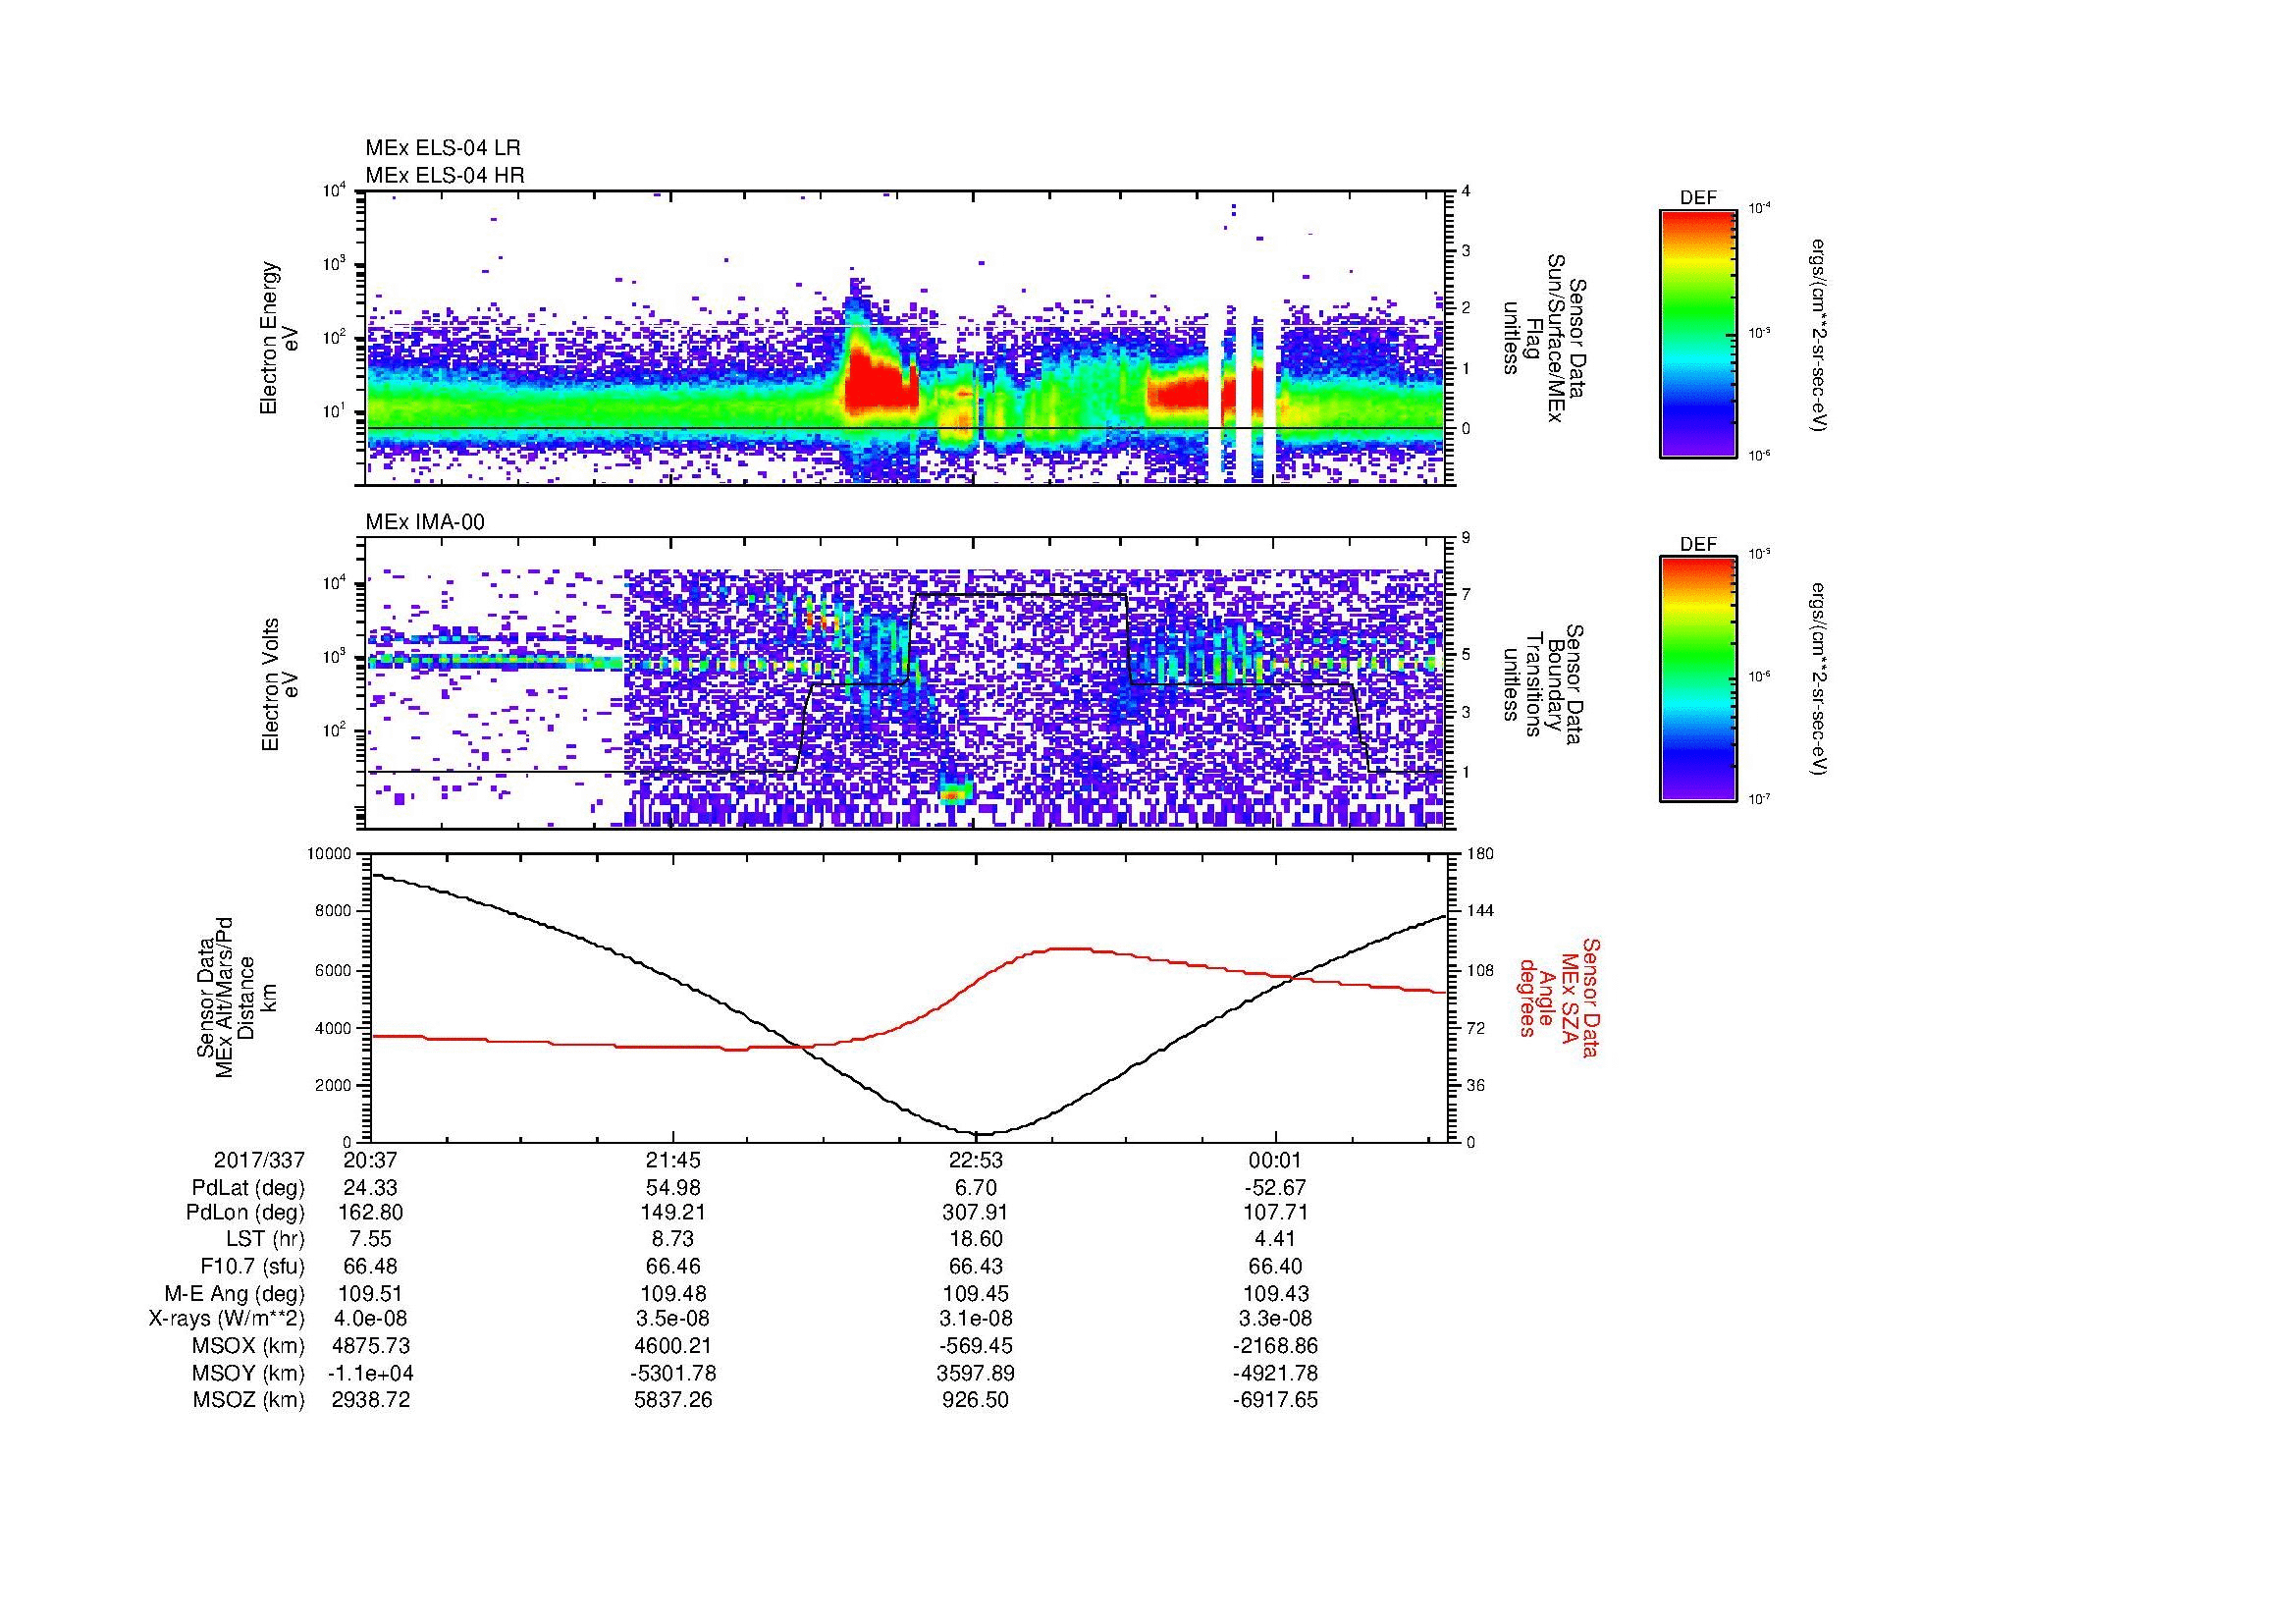
Task: Click the black altitude curve minimum
Action: coord(983,1134)
